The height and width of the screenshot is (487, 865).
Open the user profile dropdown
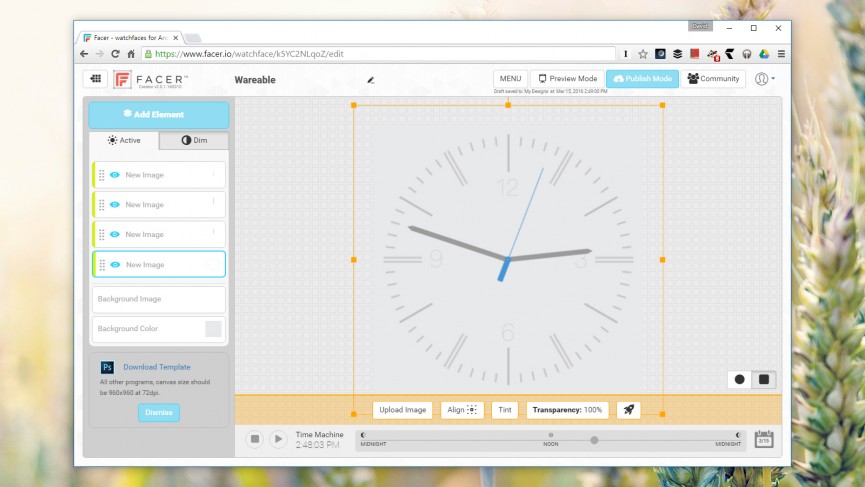pos(765,79)
